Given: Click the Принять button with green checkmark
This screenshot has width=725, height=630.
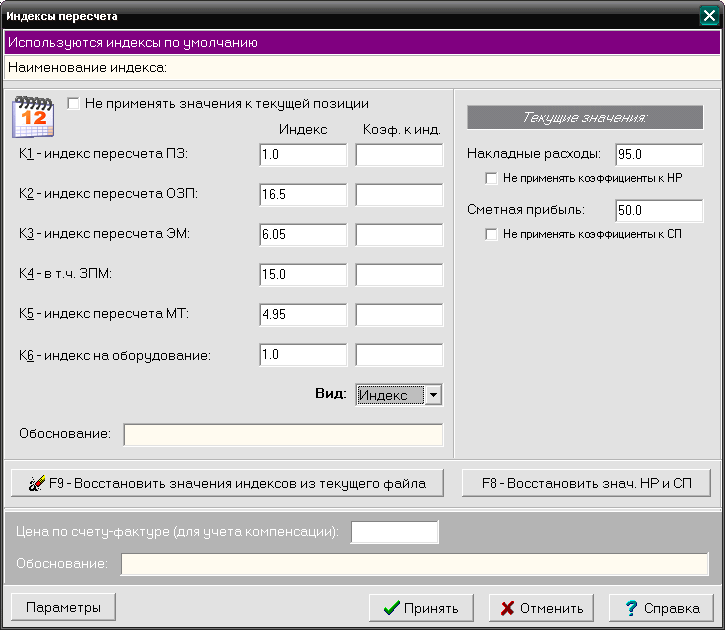Looking at the screenshot, I should (x=421, y=607).
